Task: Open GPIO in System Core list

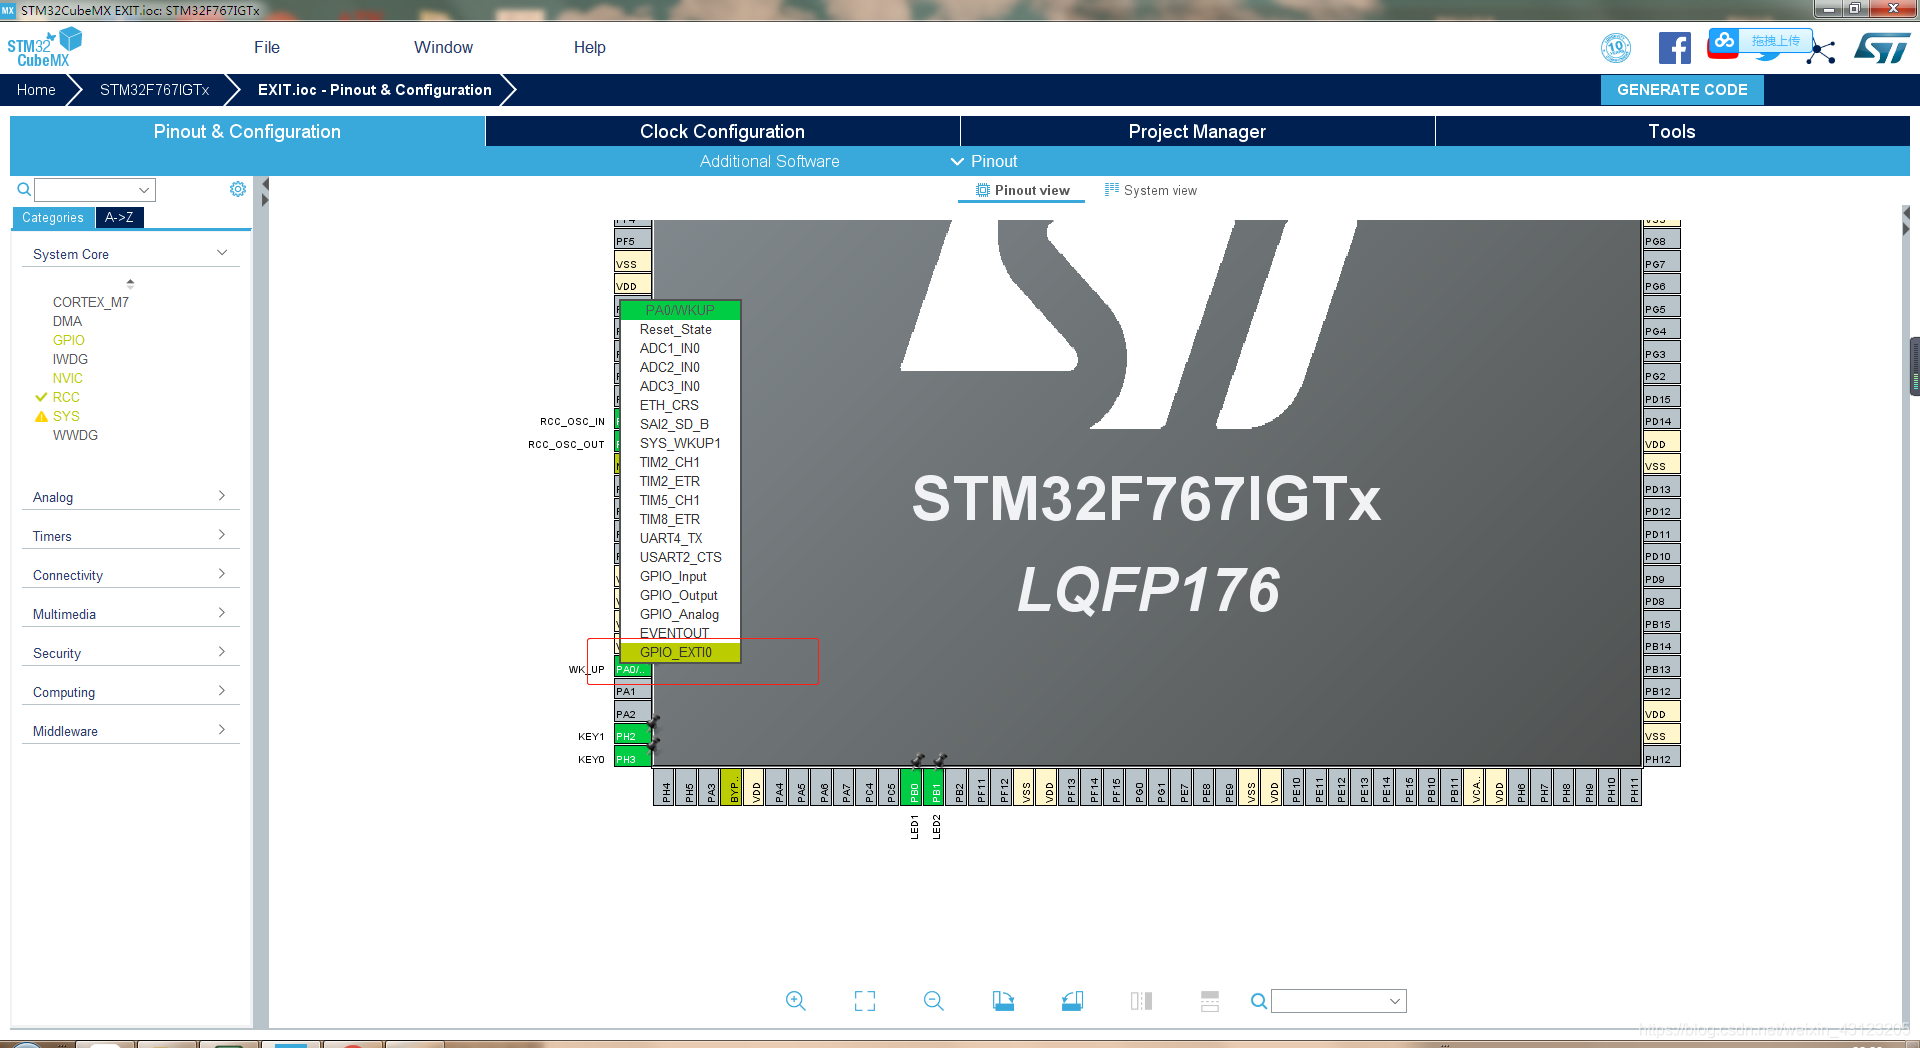Action: (68, 340)
